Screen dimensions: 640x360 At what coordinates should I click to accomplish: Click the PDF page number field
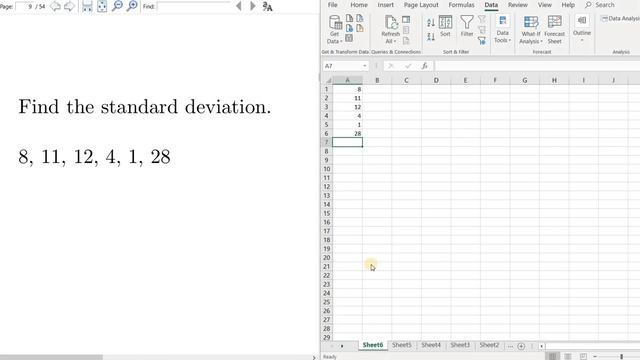(24, 7)
